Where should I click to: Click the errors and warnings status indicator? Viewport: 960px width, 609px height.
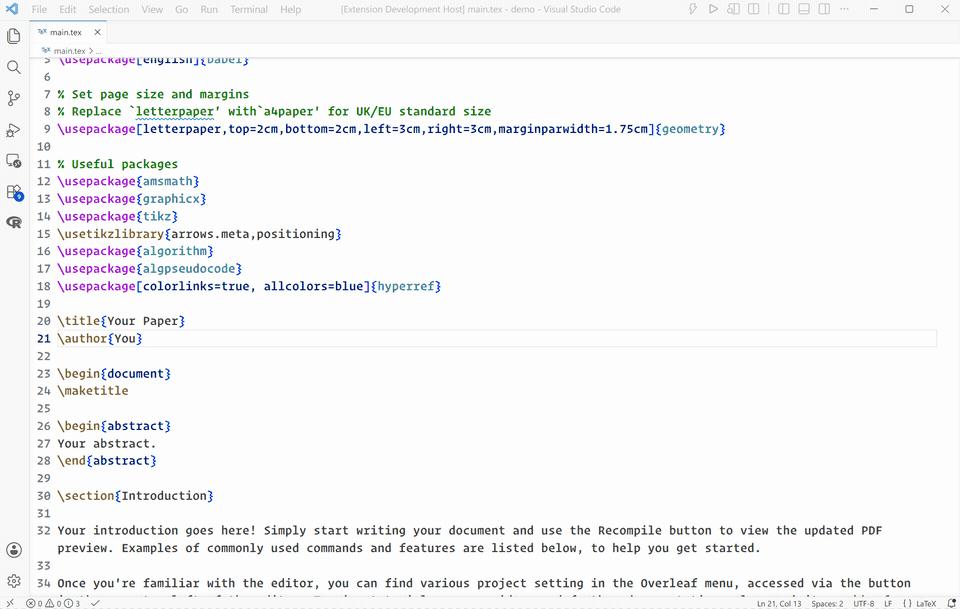(x=53, y=603)
